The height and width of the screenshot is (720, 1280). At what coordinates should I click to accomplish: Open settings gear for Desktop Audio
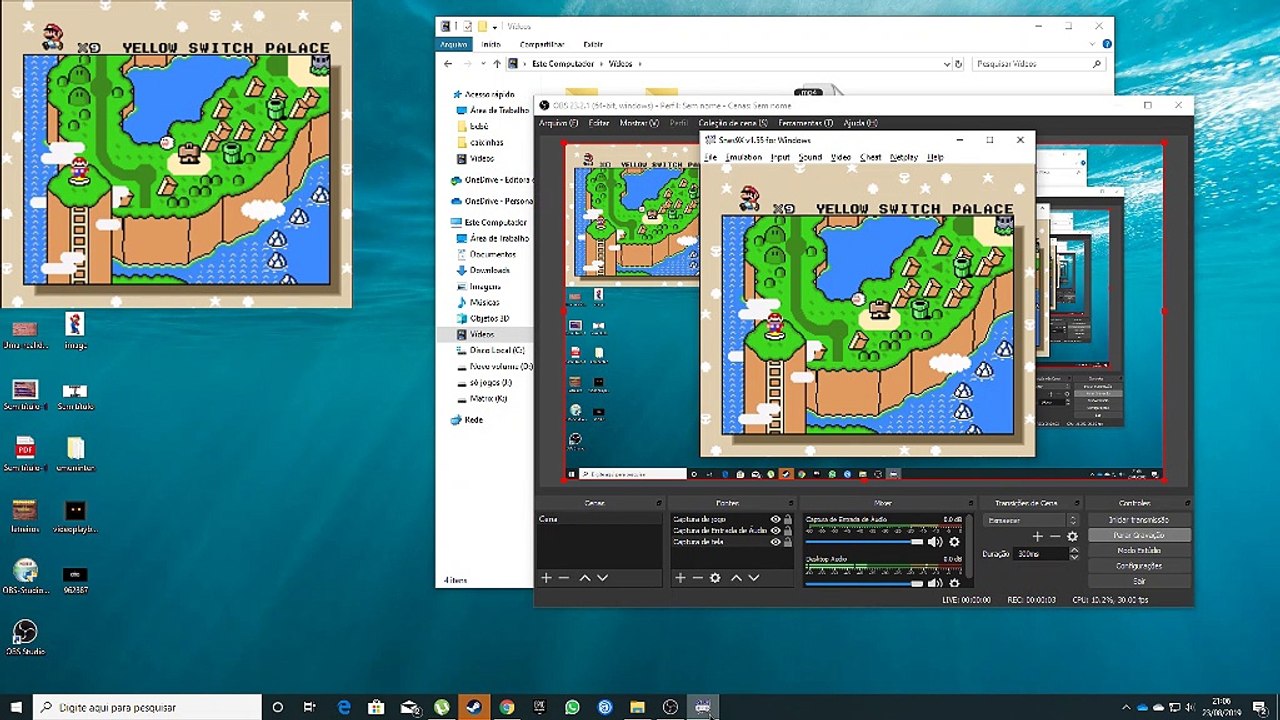click(x=954, y=583)
